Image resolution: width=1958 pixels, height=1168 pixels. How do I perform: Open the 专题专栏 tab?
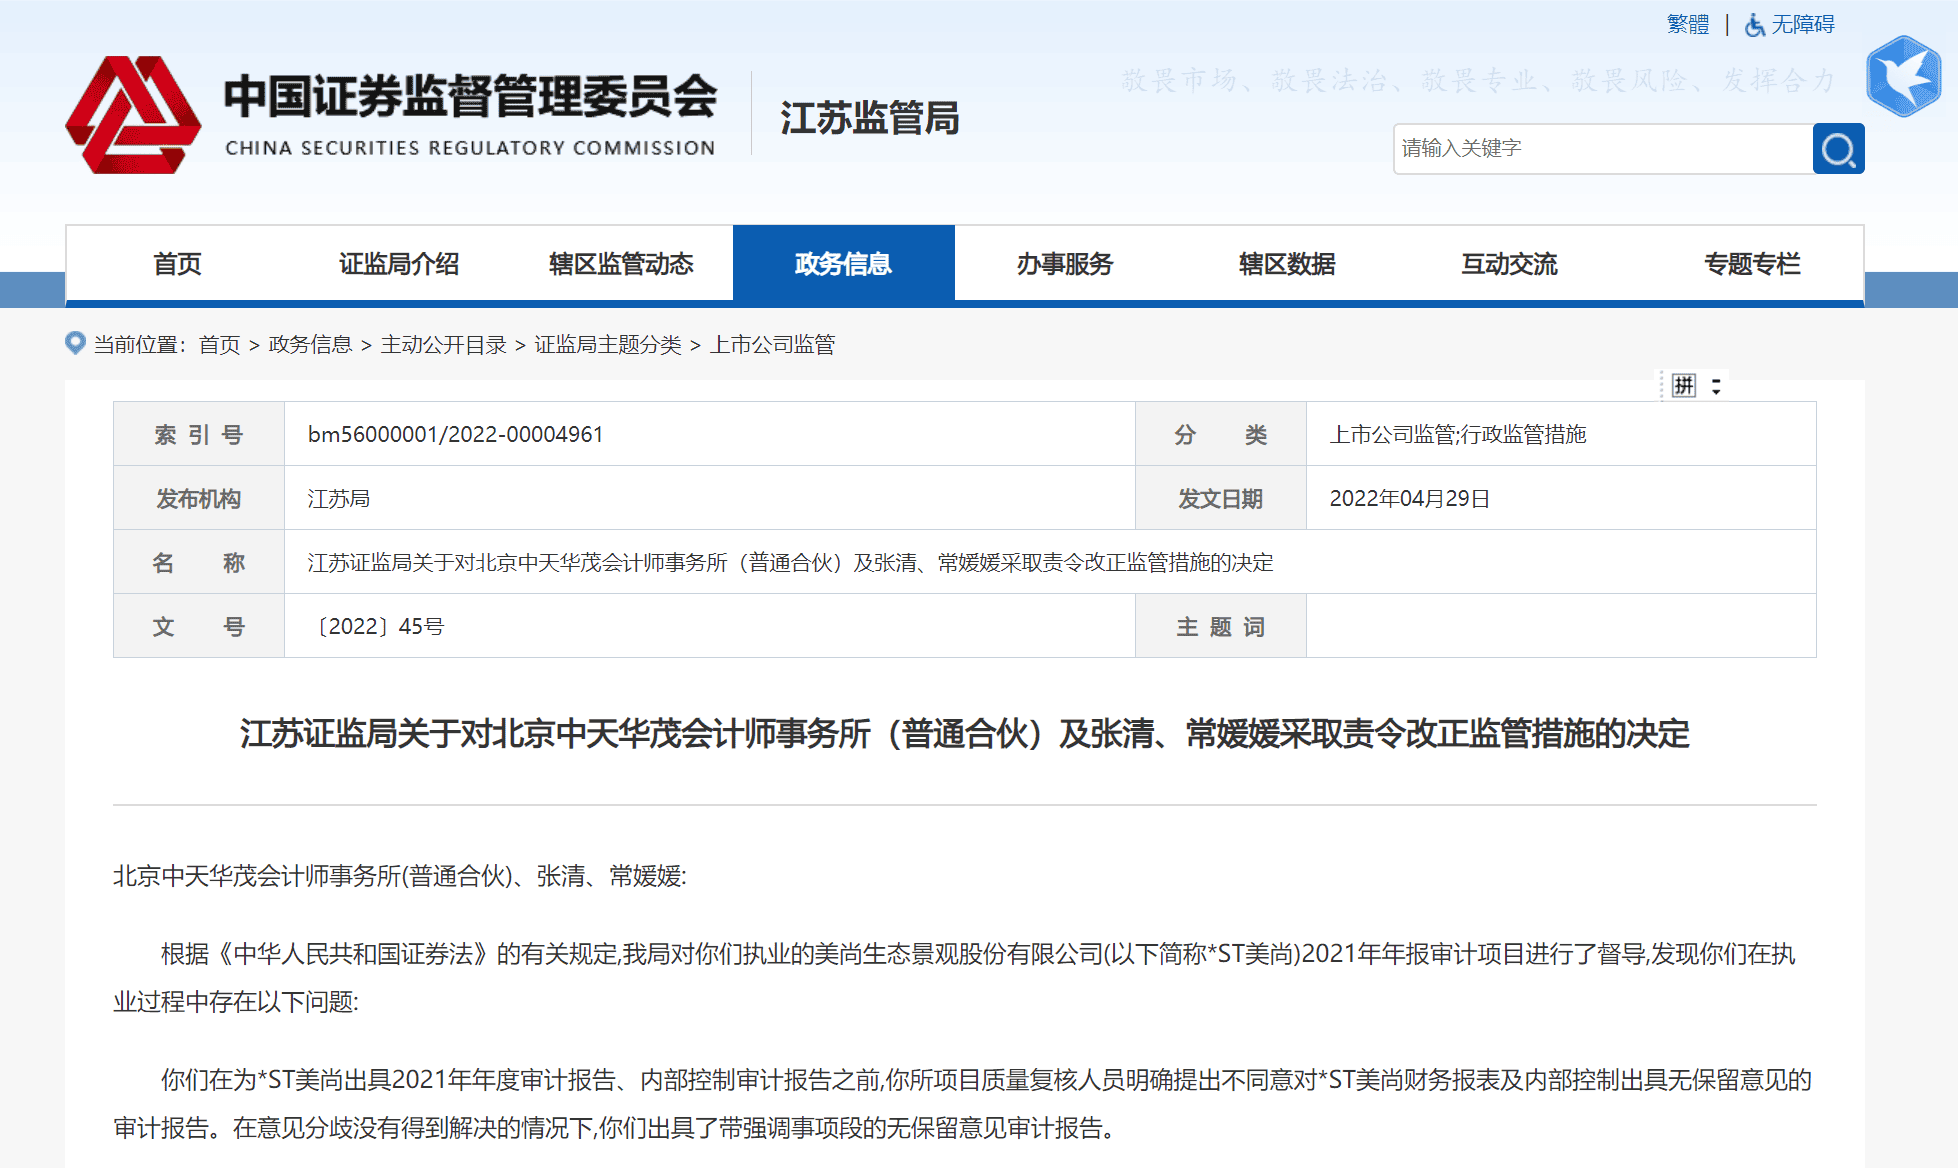click(1752, 264)
